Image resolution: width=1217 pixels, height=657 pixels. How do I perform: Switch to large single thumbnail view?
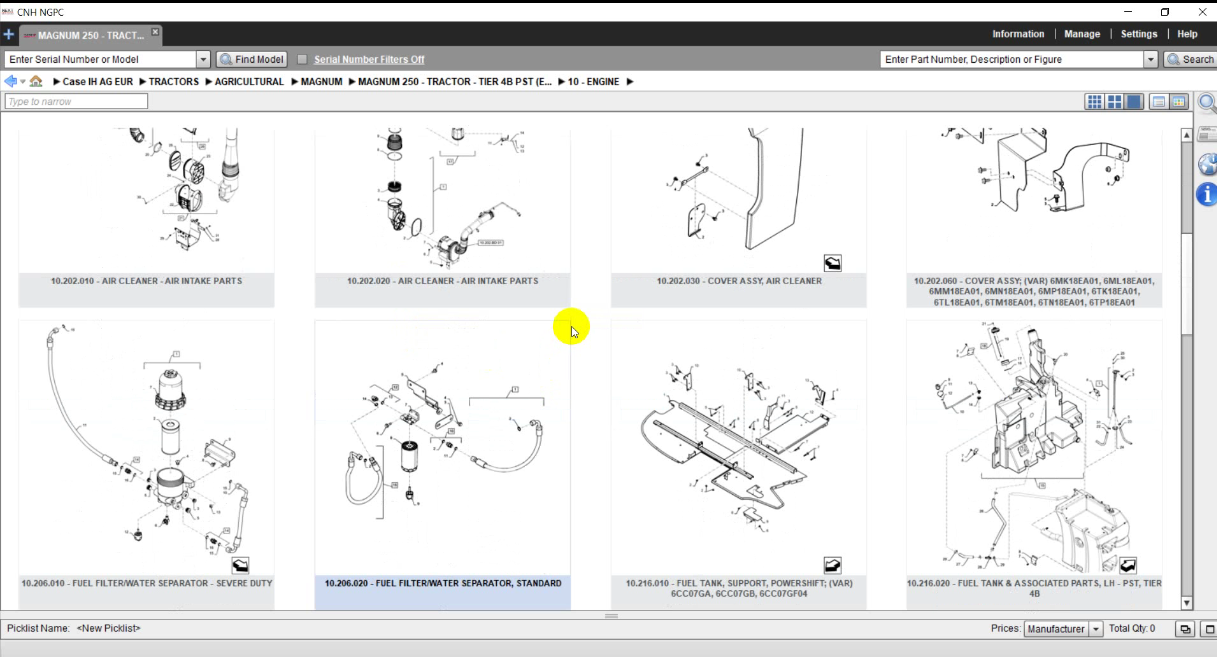[1134, 102]
